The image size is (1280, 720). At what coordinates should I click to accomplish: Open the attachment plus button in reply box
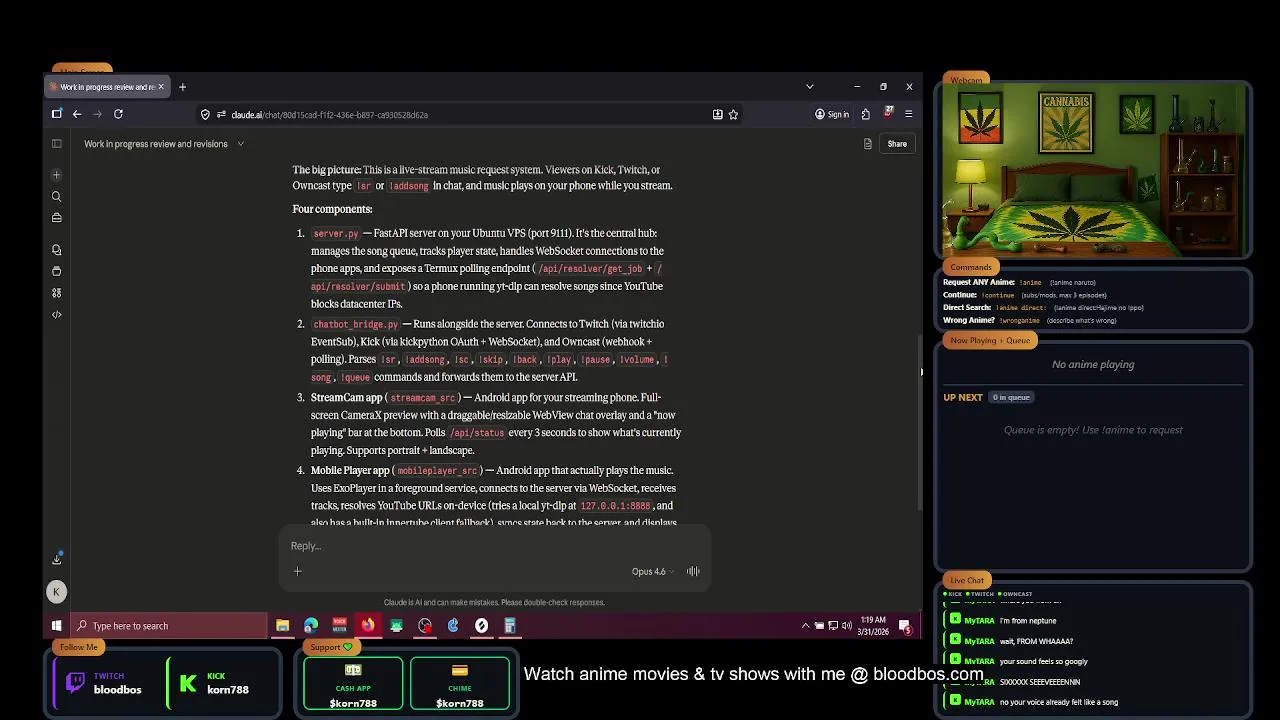click(297, 571)
